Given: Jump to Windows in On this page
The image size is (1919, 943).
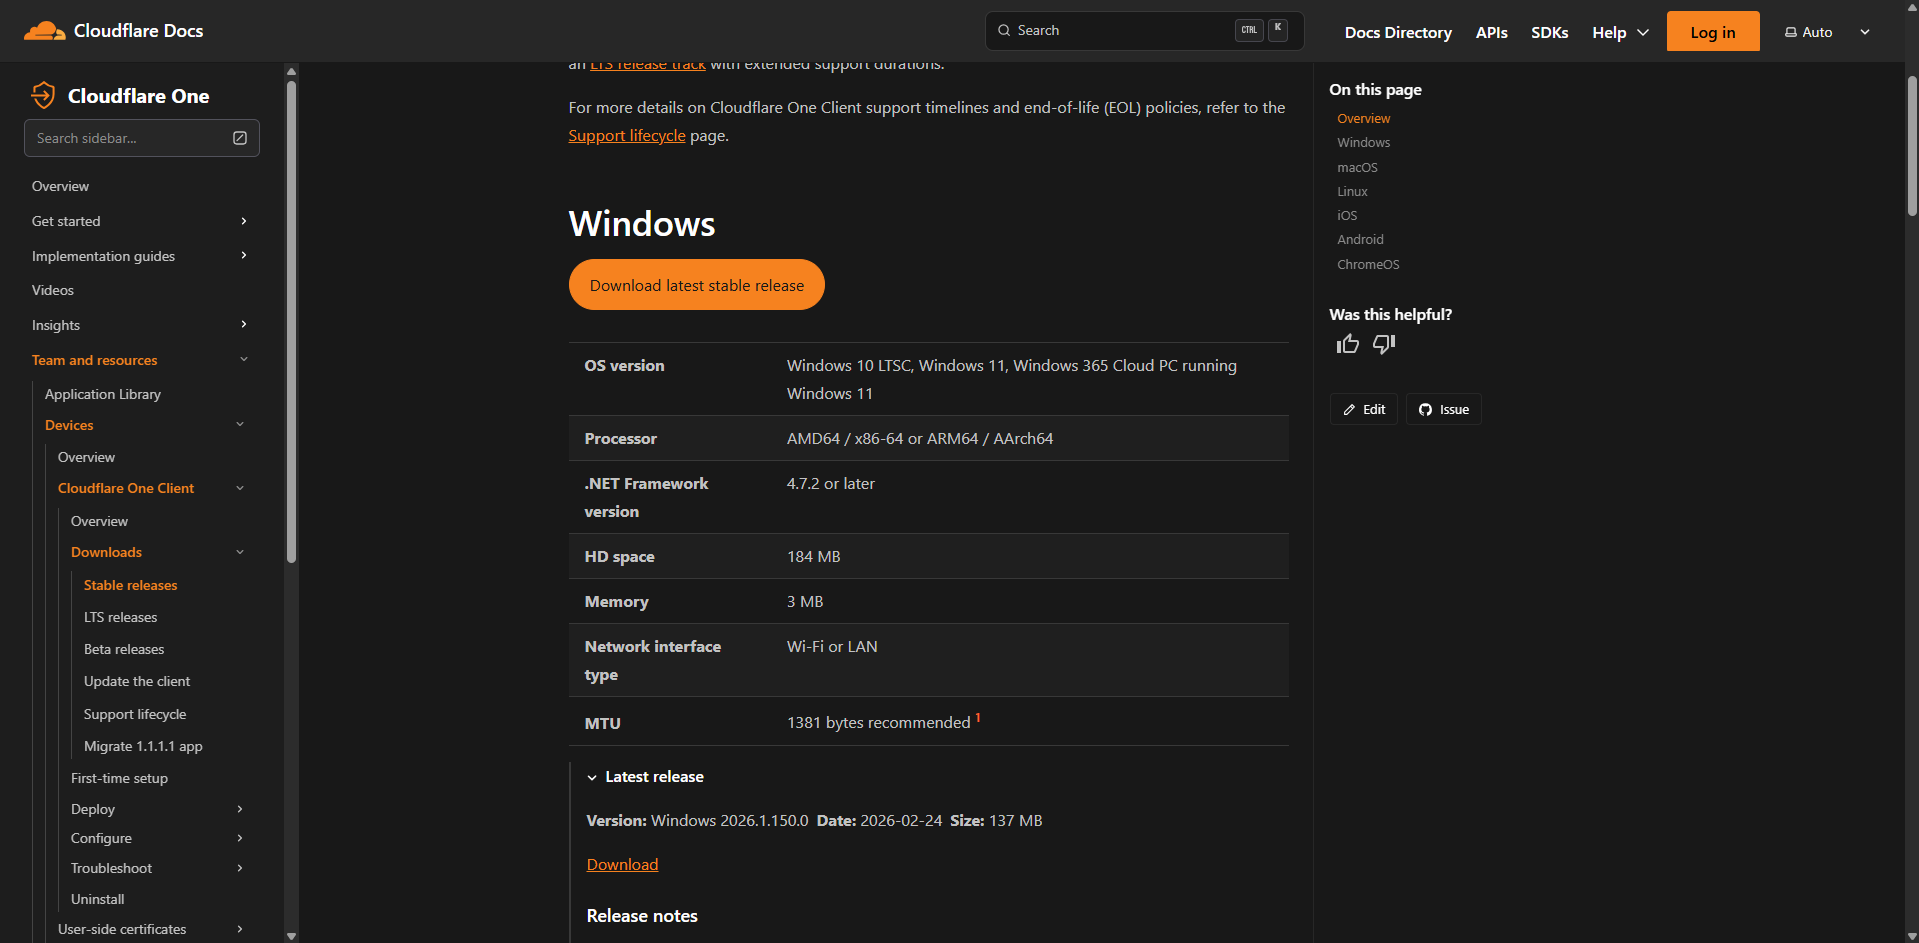Looking at the screenshot, I should point(1363,142).
